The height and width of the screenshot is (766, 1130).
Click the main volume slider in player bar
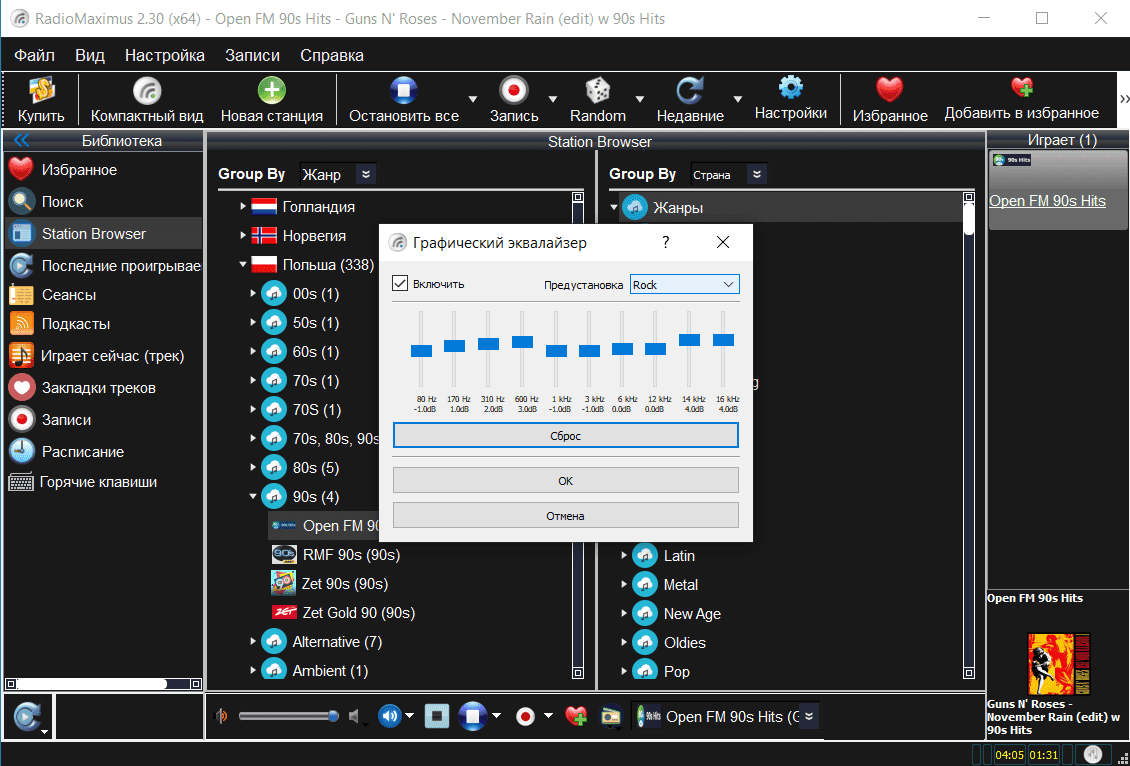(288, 716)
